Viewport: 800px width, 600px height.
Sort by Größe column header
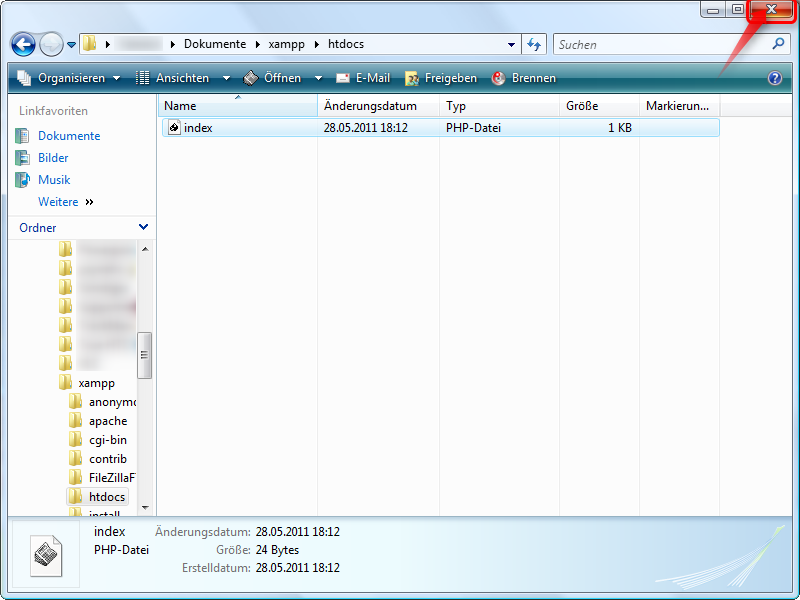coord(599,106)
